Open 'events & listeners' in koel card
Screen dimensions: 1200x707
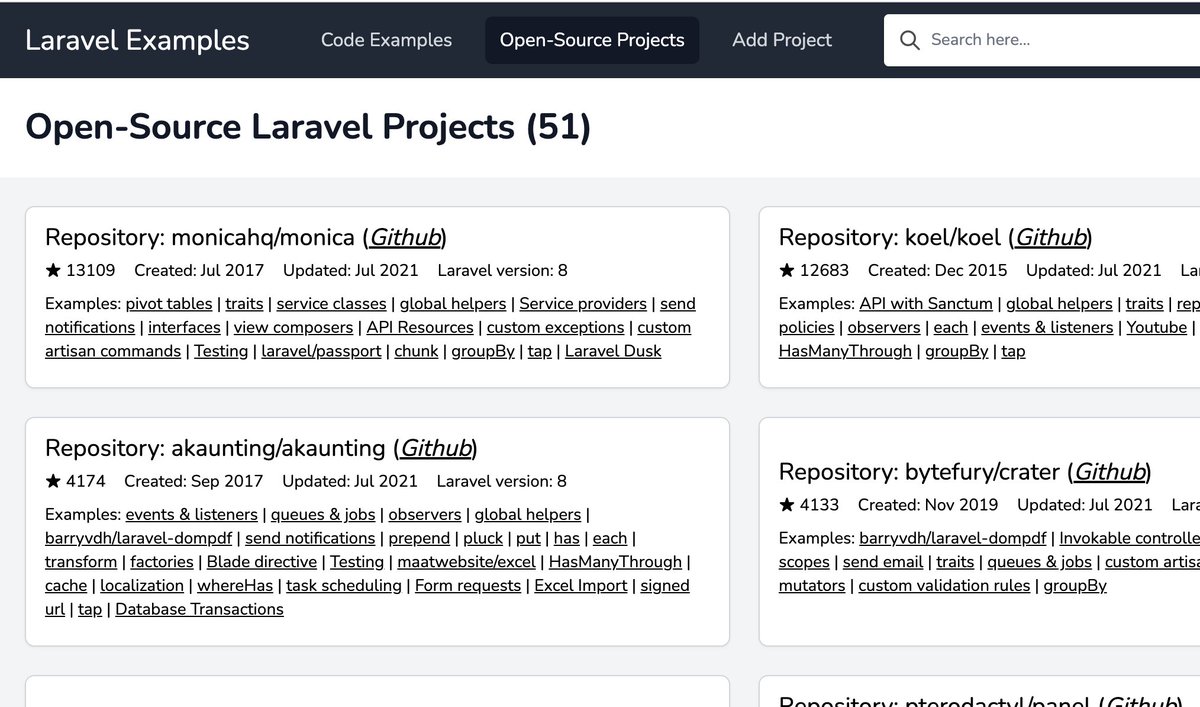1047,328
